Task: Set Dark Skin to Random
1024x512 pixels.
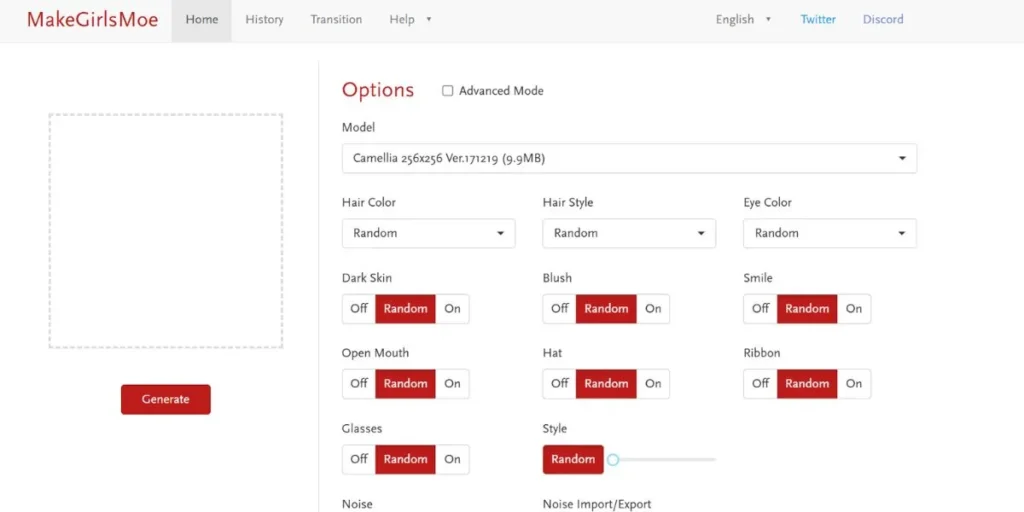Action: click(406, 309)
